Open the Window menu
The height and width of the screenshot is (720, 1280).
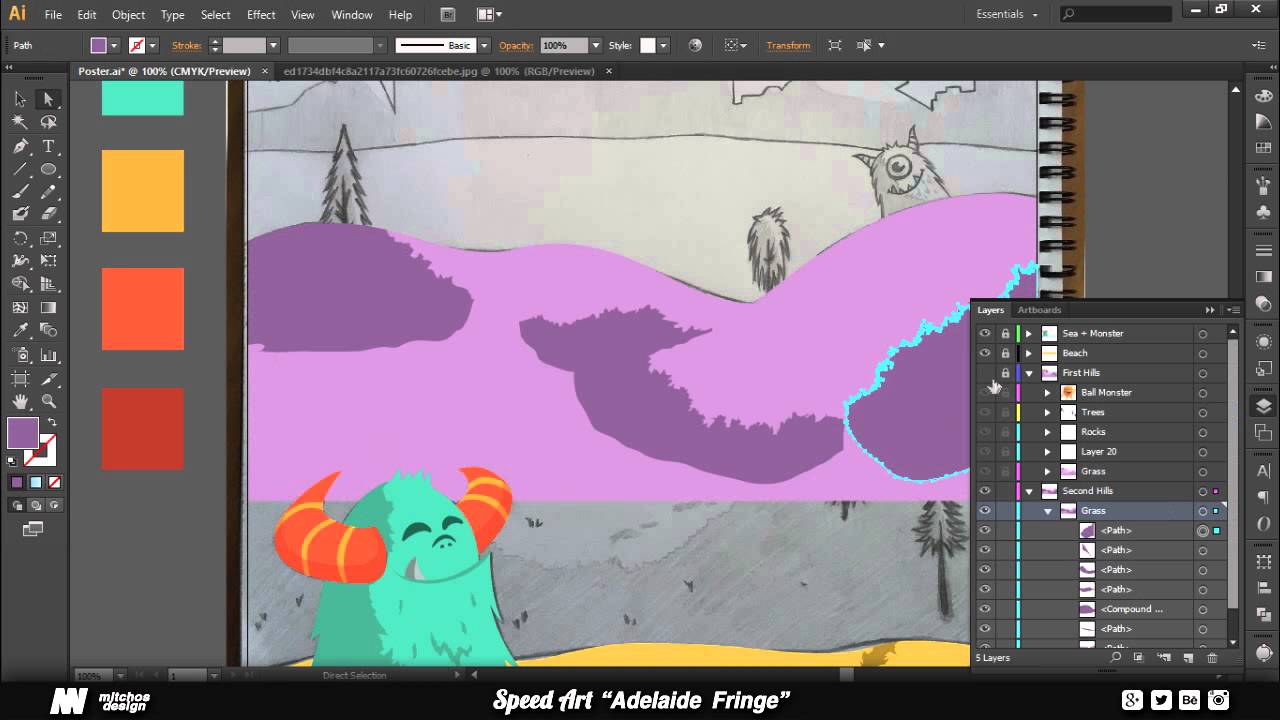pos(351,15)
